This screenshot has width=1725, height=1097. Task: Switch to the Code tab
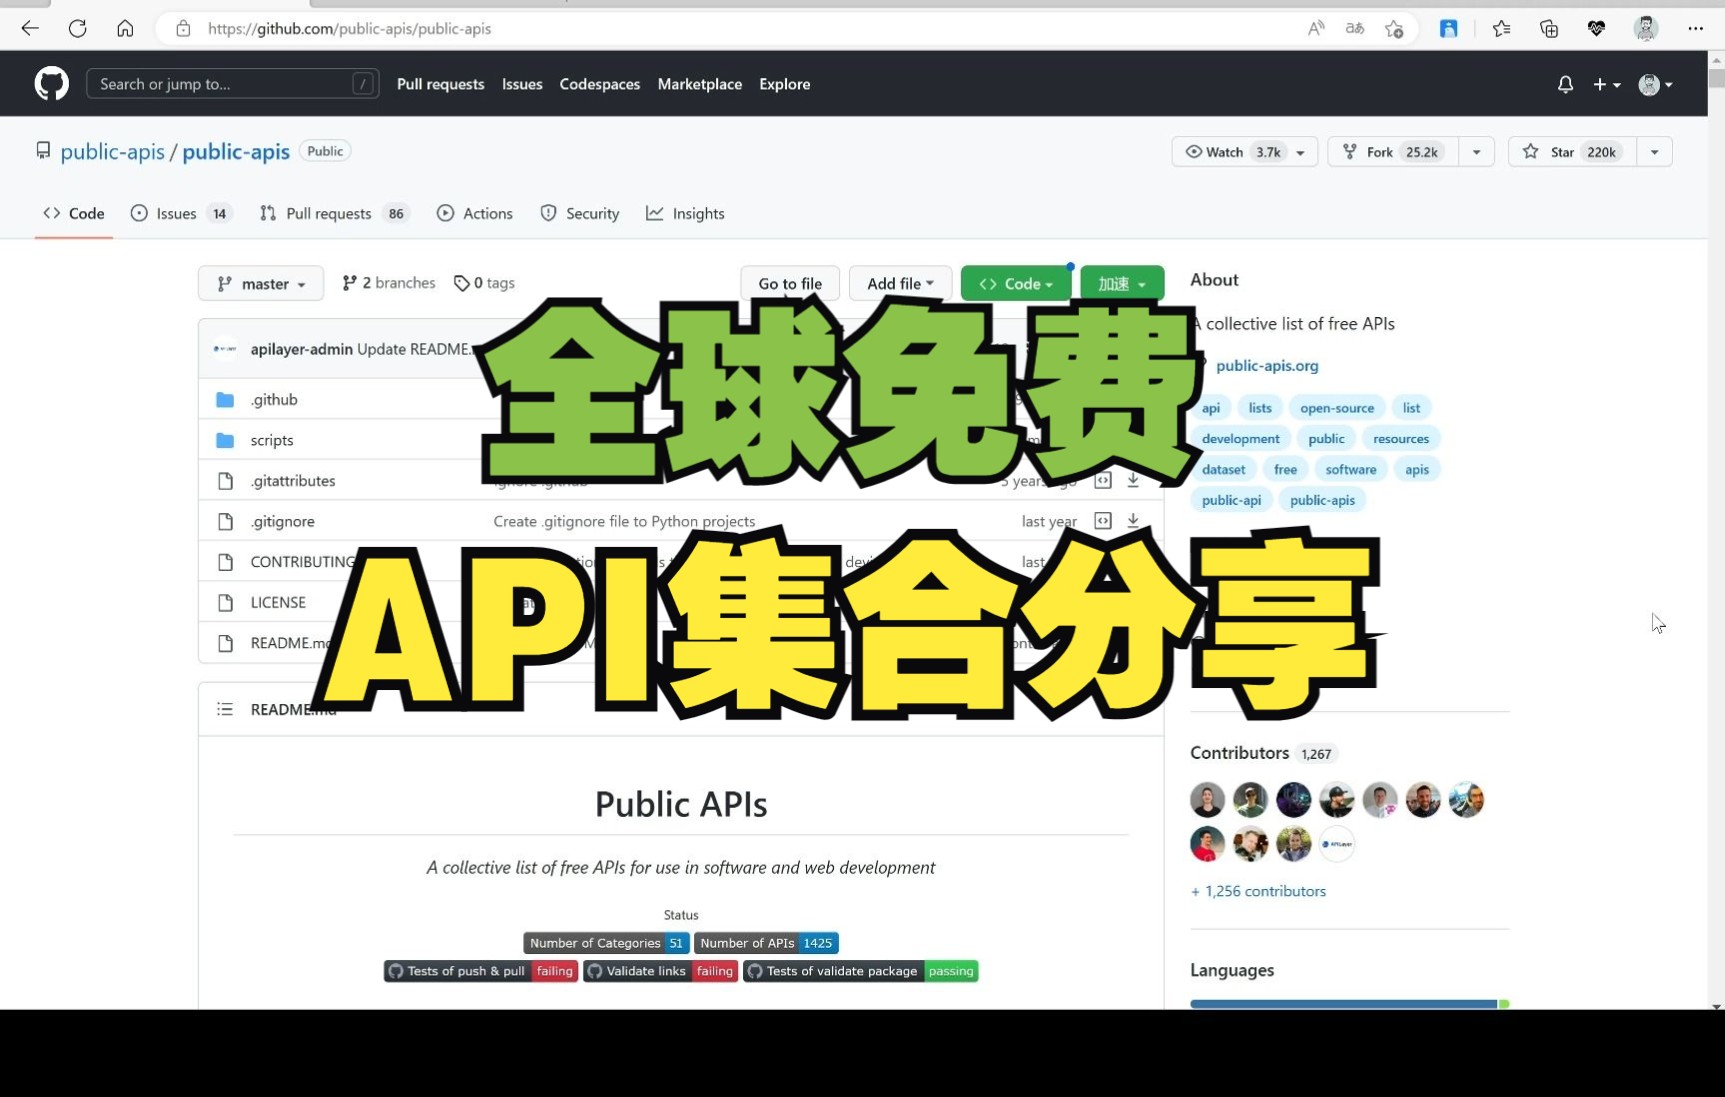(74, 213)
